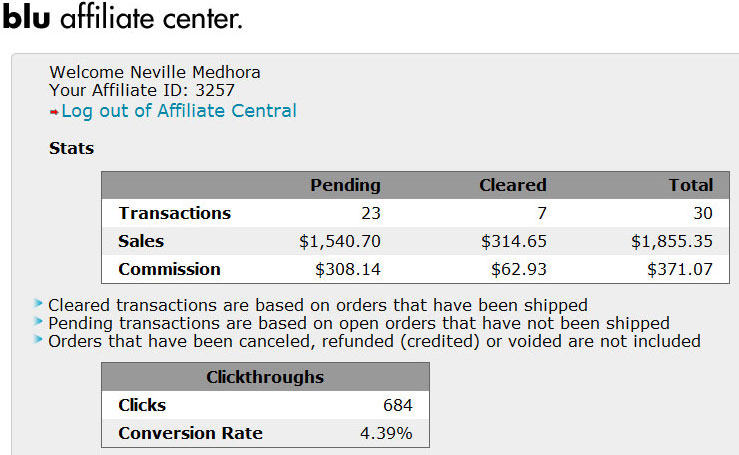
Task: Click the Commission row label
Action: (169, 269)
